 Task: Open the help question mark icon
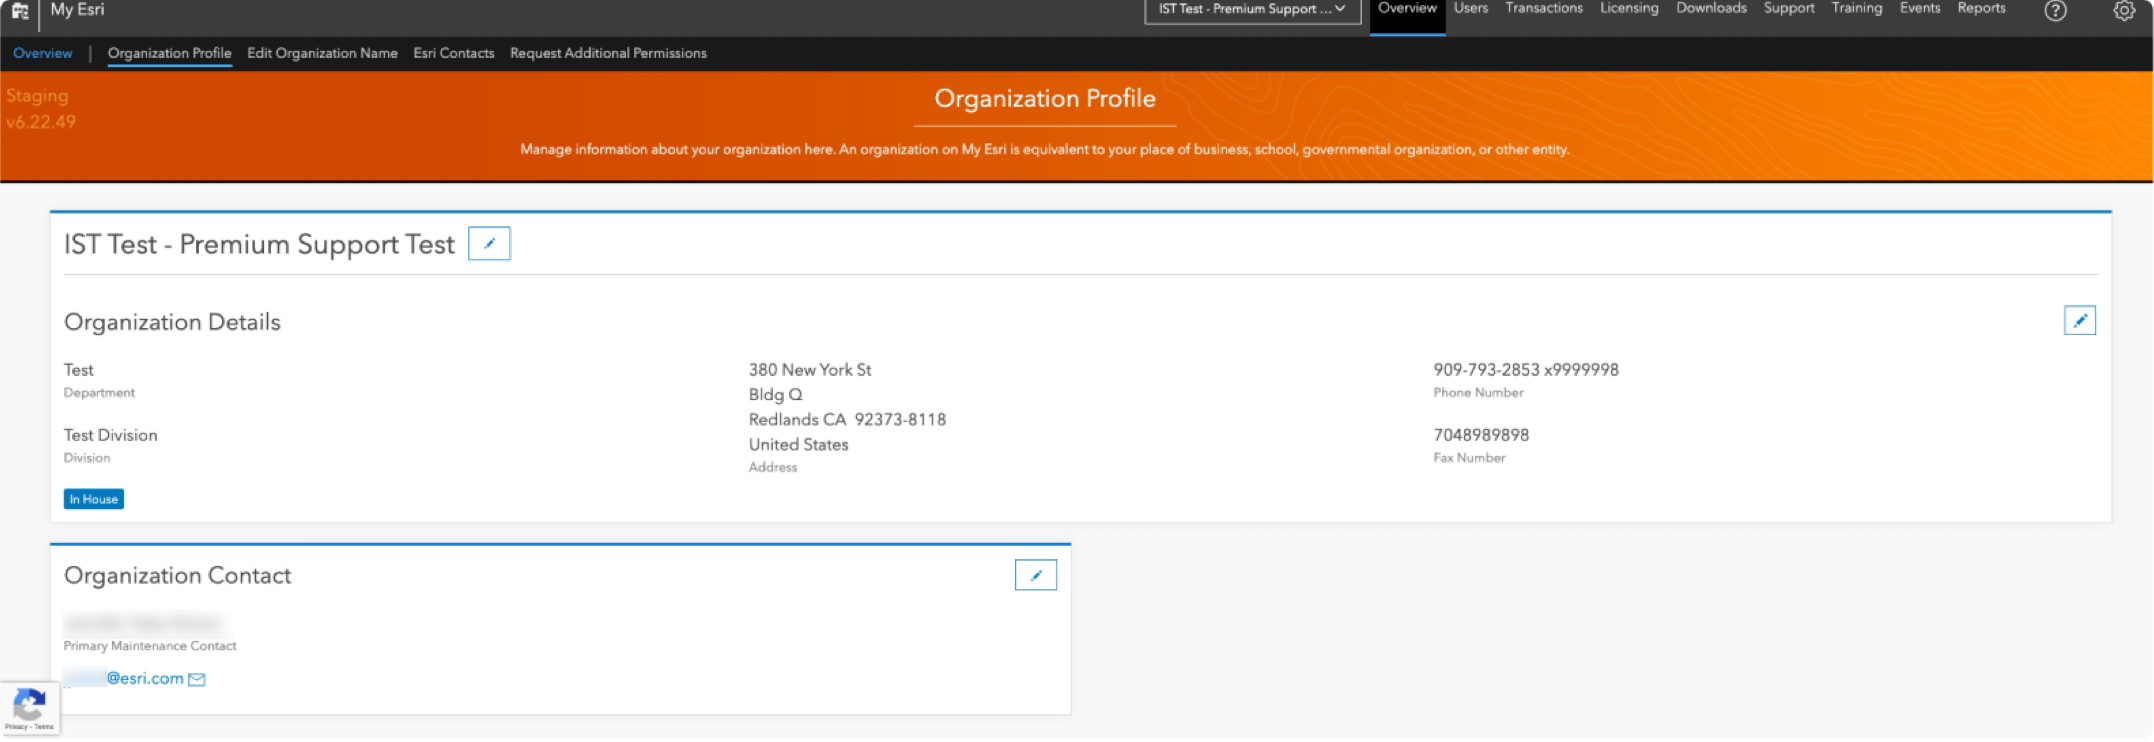tap(2055, 11)
